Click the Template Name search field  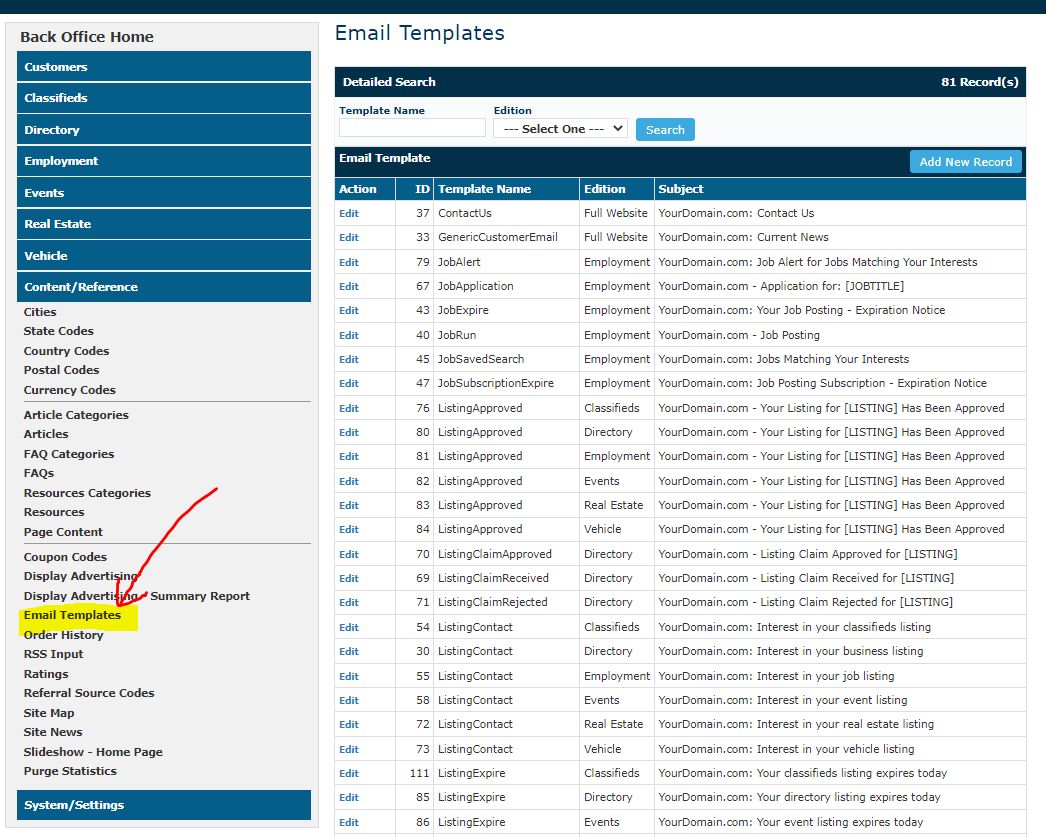point(412,127)
